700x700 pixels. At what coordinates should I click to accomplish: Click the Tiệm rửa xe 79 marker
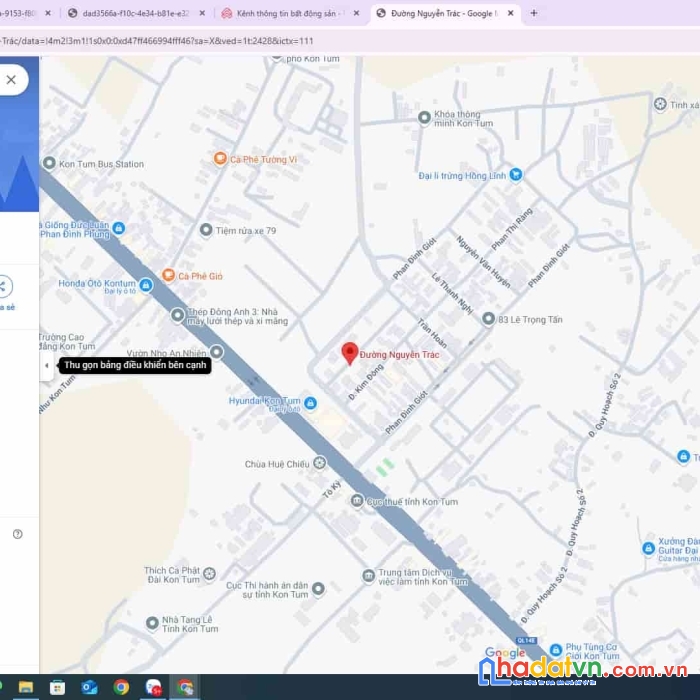click(x=206, y=230)
